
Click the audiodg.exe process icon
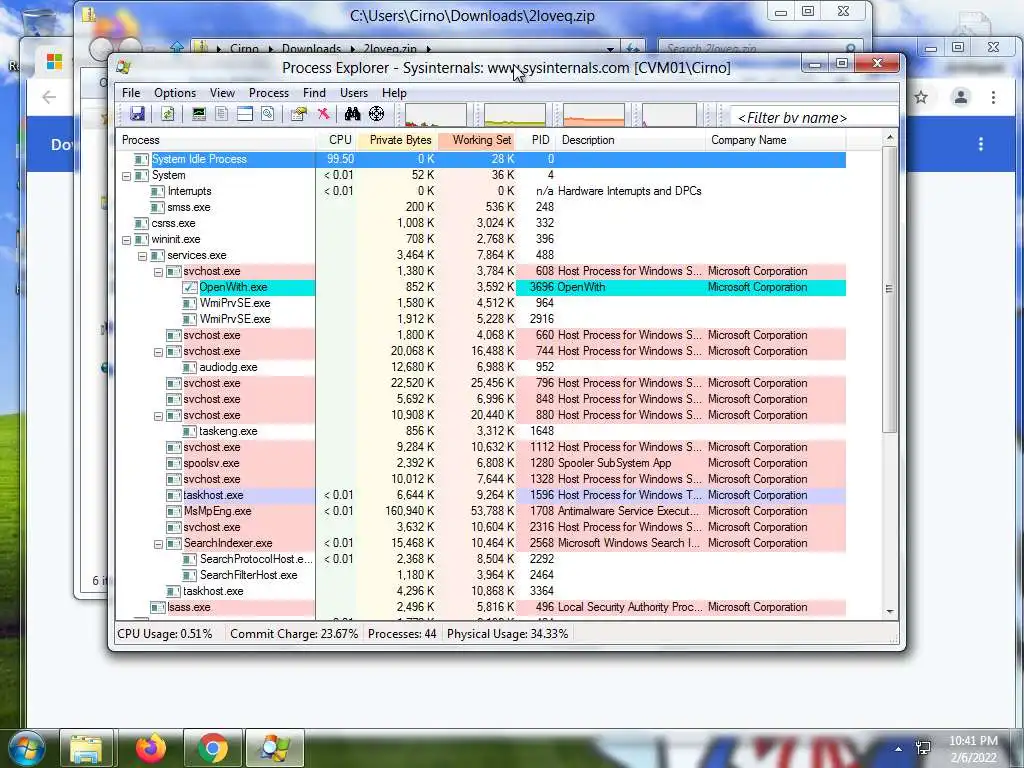point(189,367)
